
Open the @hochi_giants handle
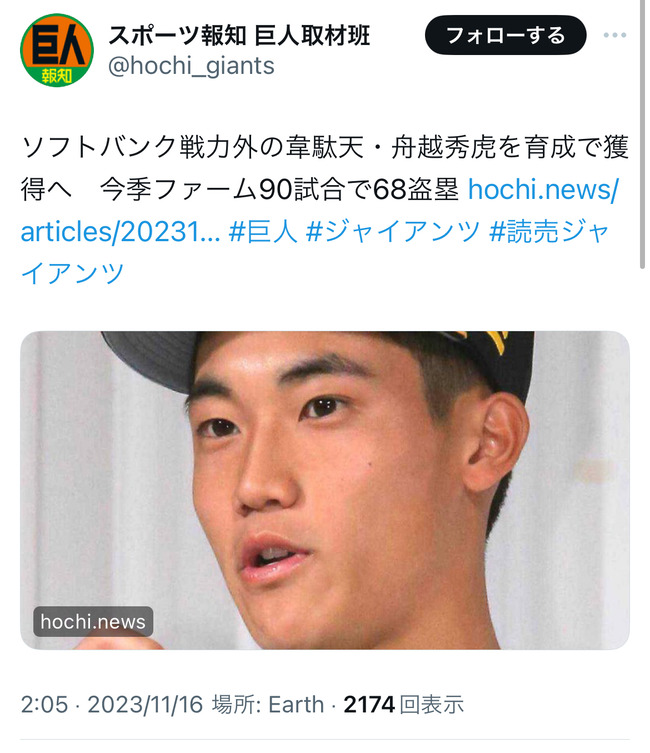191,66
